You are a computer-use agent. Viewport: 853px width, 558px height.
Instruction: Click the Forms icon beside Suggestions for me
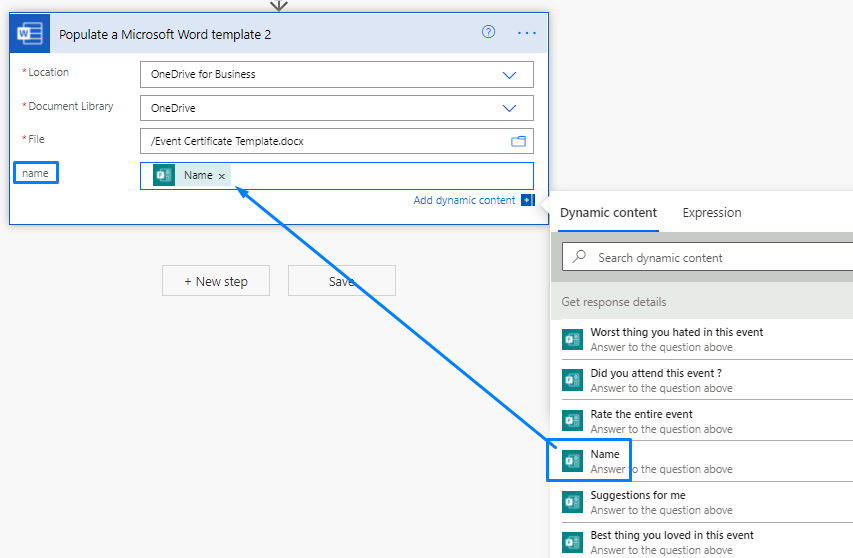click(x=572, y=502)
